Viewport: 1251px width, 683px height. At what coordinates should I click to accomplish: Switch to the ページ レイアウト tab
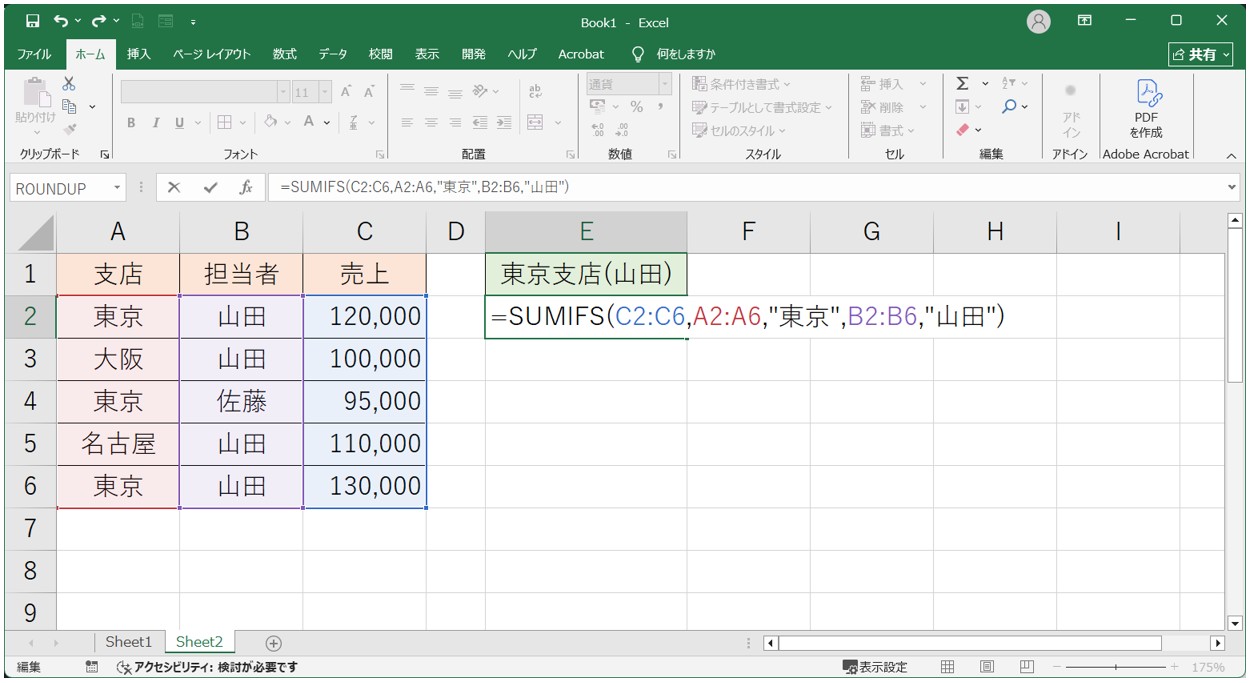click(212, 54)
